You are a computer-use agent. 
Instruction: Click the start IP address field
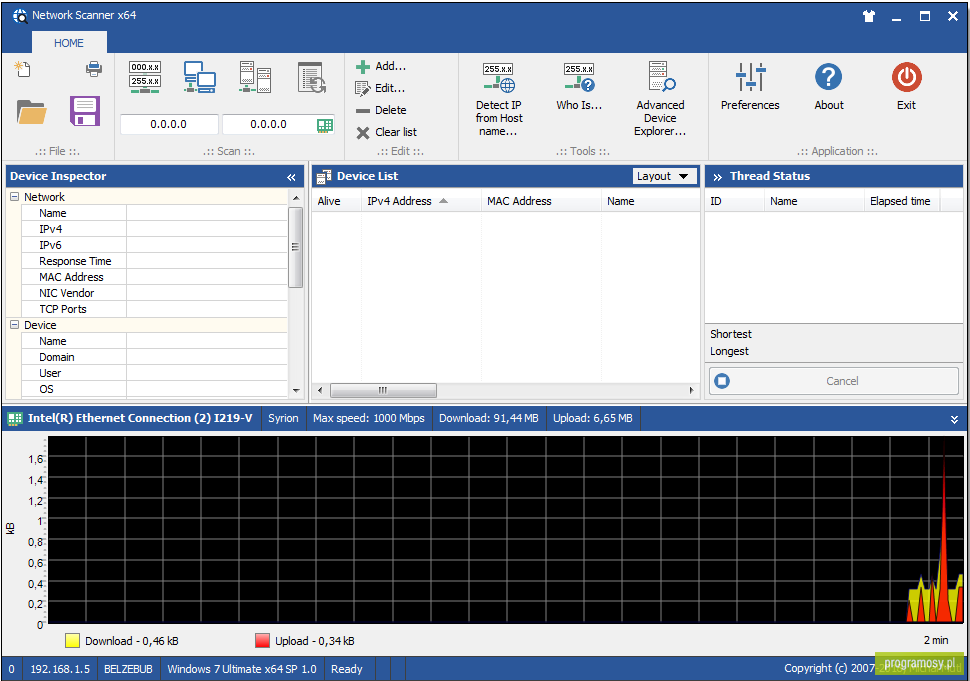pos(169,124)
